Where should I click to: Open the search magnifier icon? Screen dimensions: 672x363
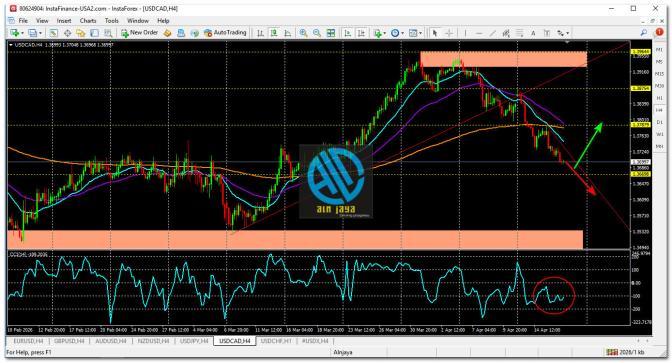click(644, 33)
